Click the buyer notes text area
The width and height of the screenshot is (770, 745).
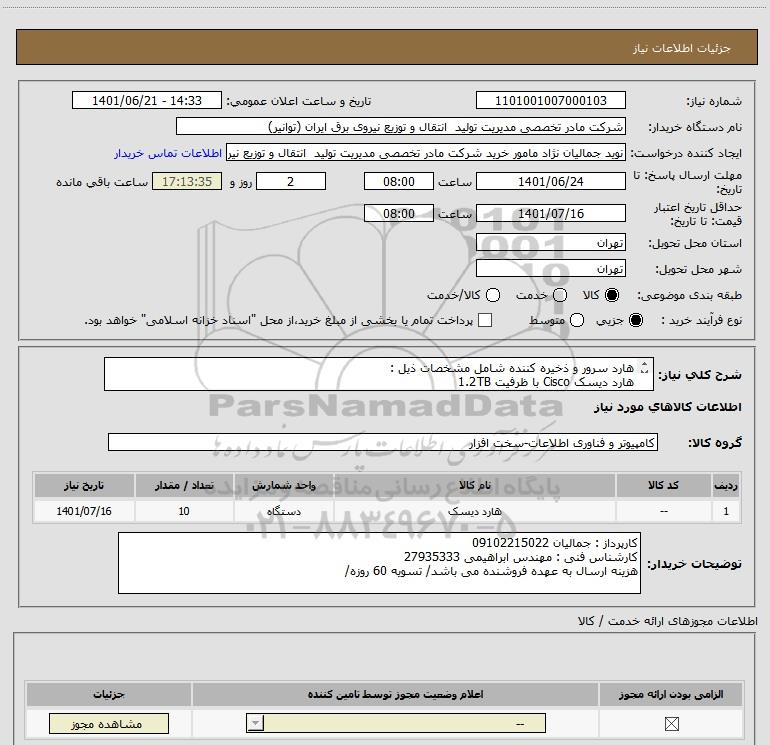point(379,563)
